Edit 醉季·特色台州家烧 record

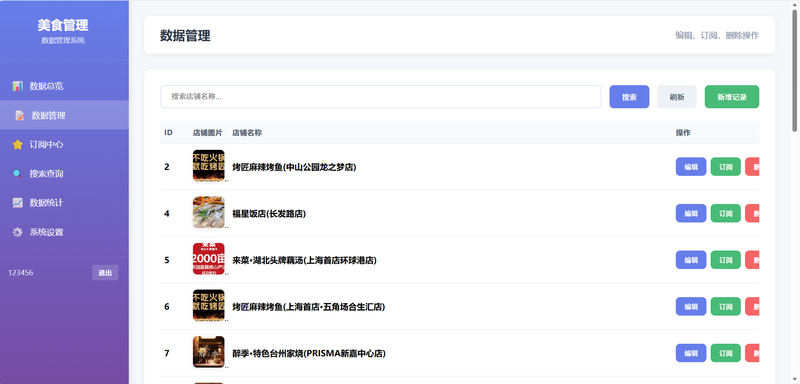coord(691,353)
